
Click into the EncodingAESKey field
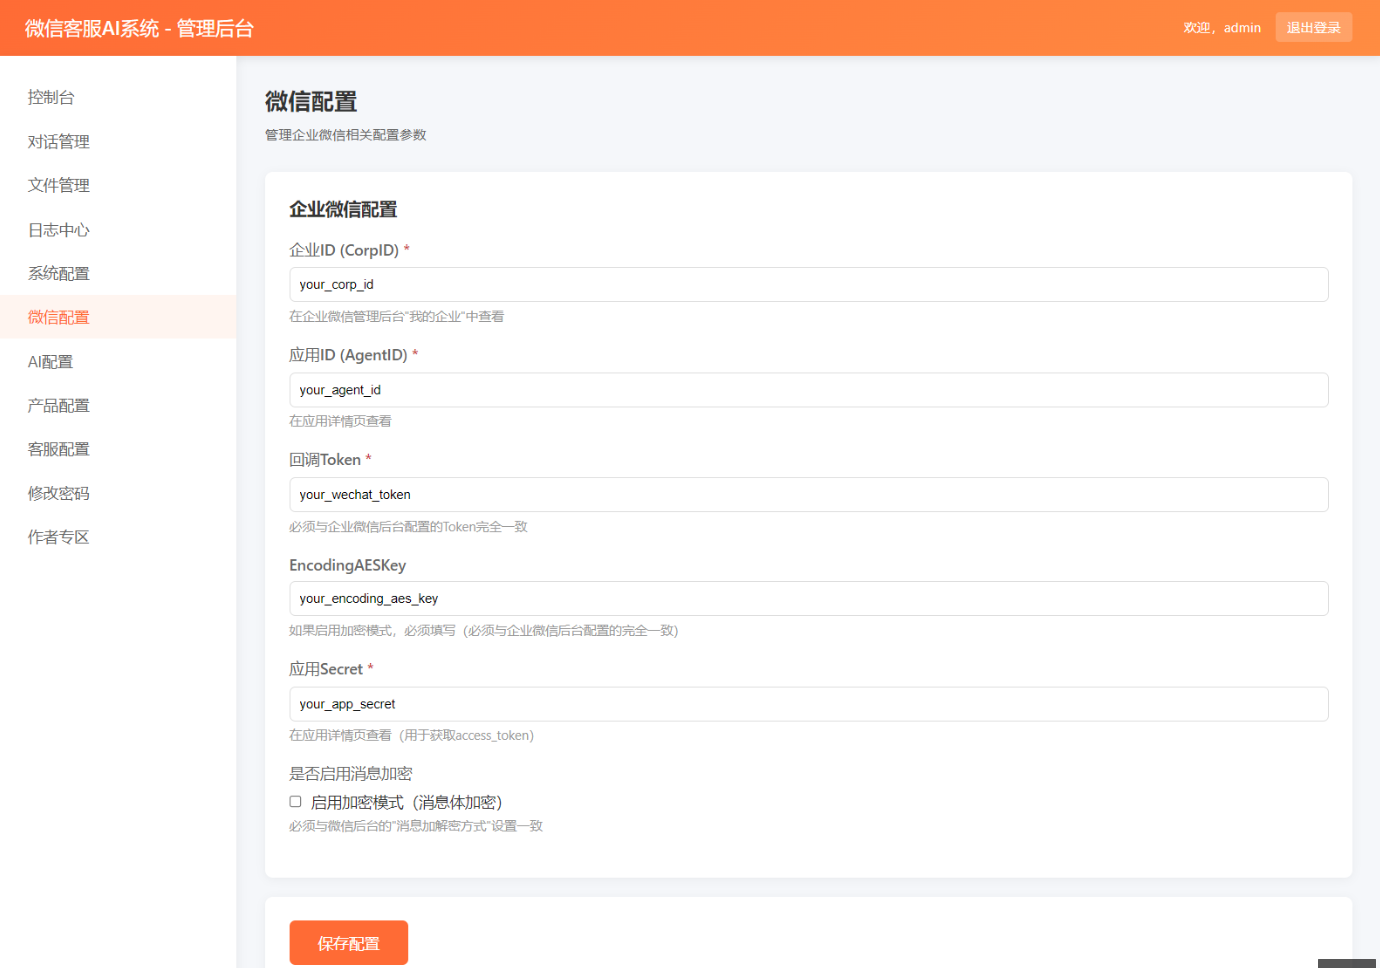pos(808,599)
